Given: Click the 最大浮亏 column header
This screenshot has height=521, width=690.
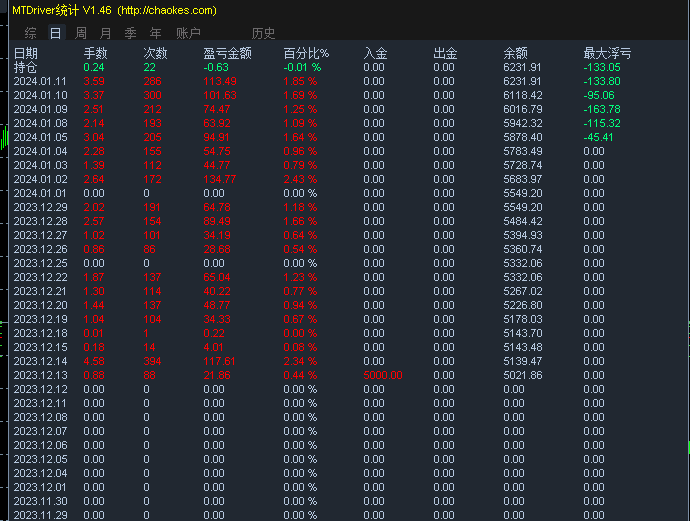Looking at the screenshot, I should [607, 53].
